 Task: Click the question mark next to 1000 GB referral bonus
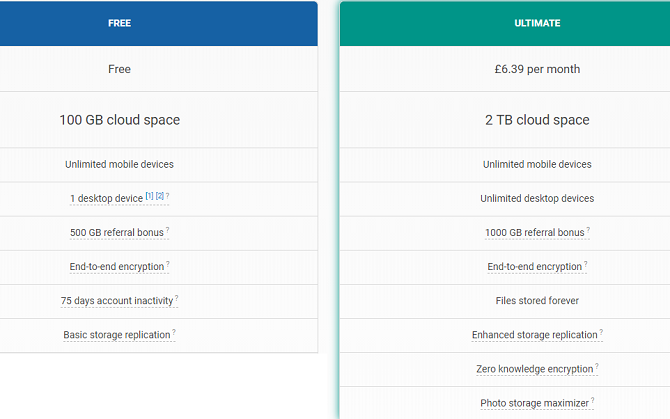point(588,230)
